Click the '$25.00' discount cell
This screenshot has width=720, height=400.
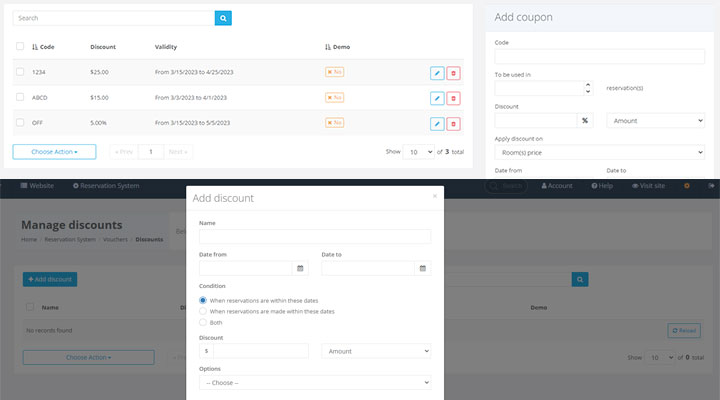point(99,72)
